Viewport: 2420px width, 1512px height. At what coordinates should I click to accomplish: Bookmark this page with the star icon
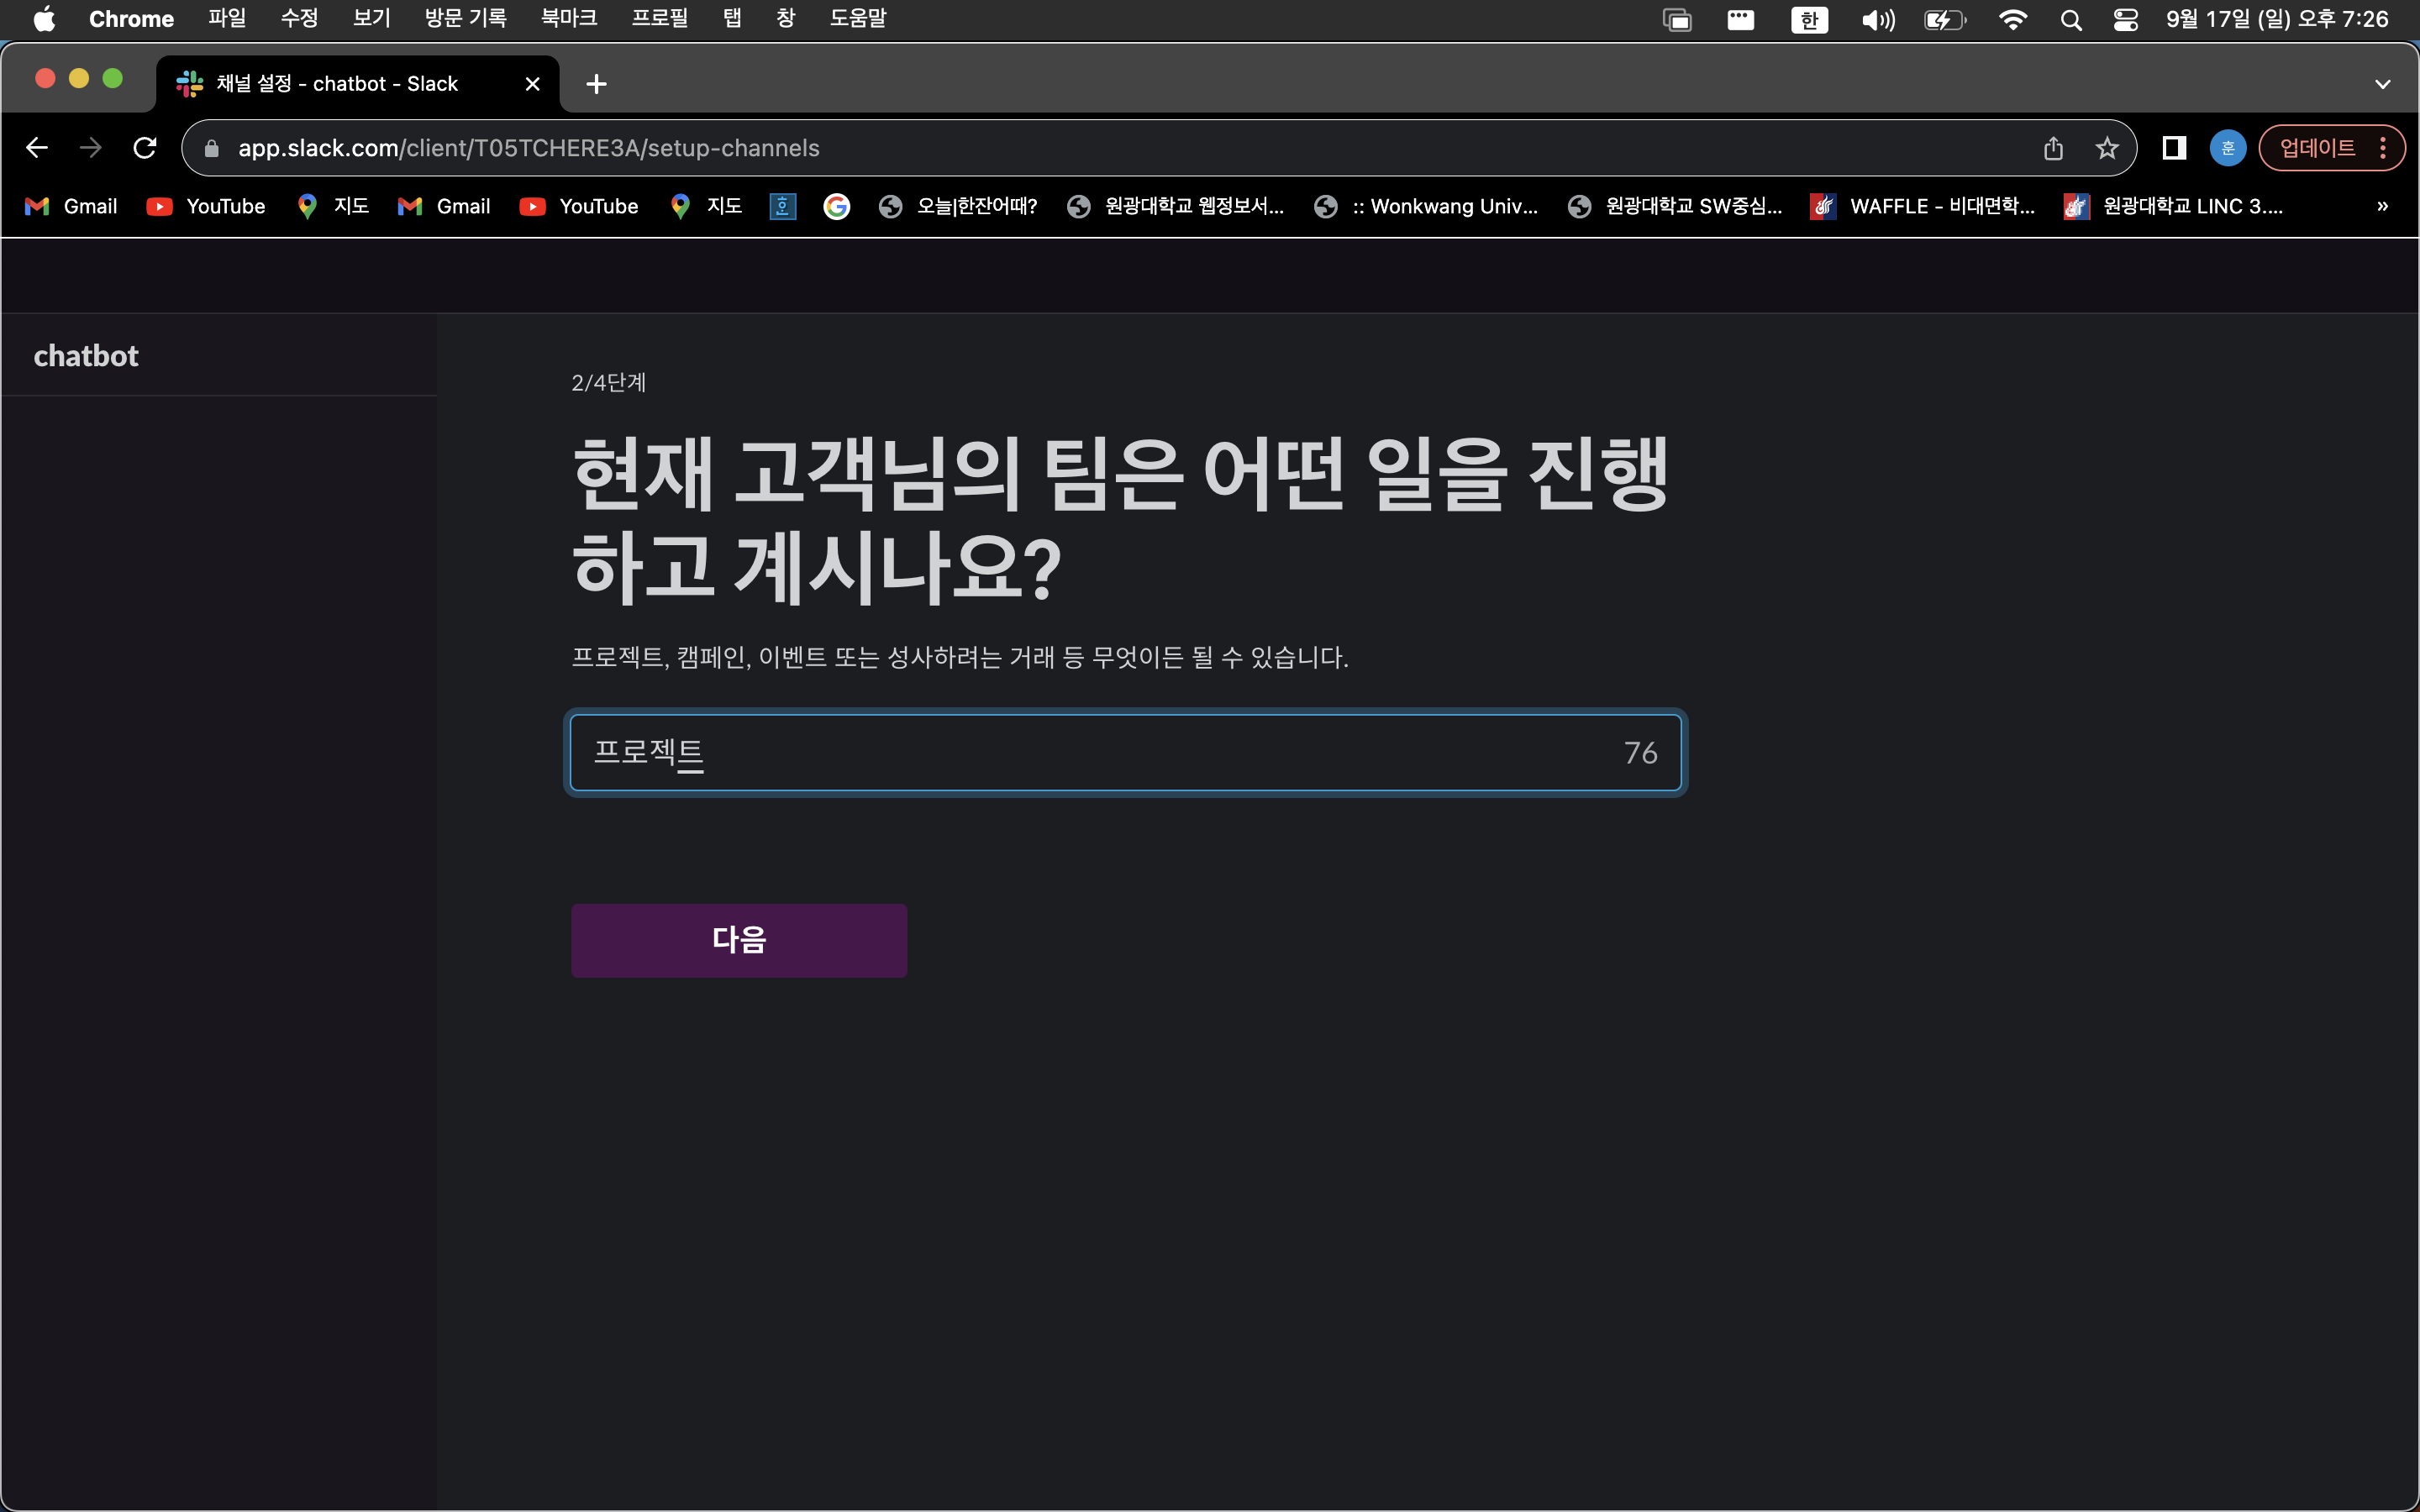pyautogui.click(x=2107, y=148)
